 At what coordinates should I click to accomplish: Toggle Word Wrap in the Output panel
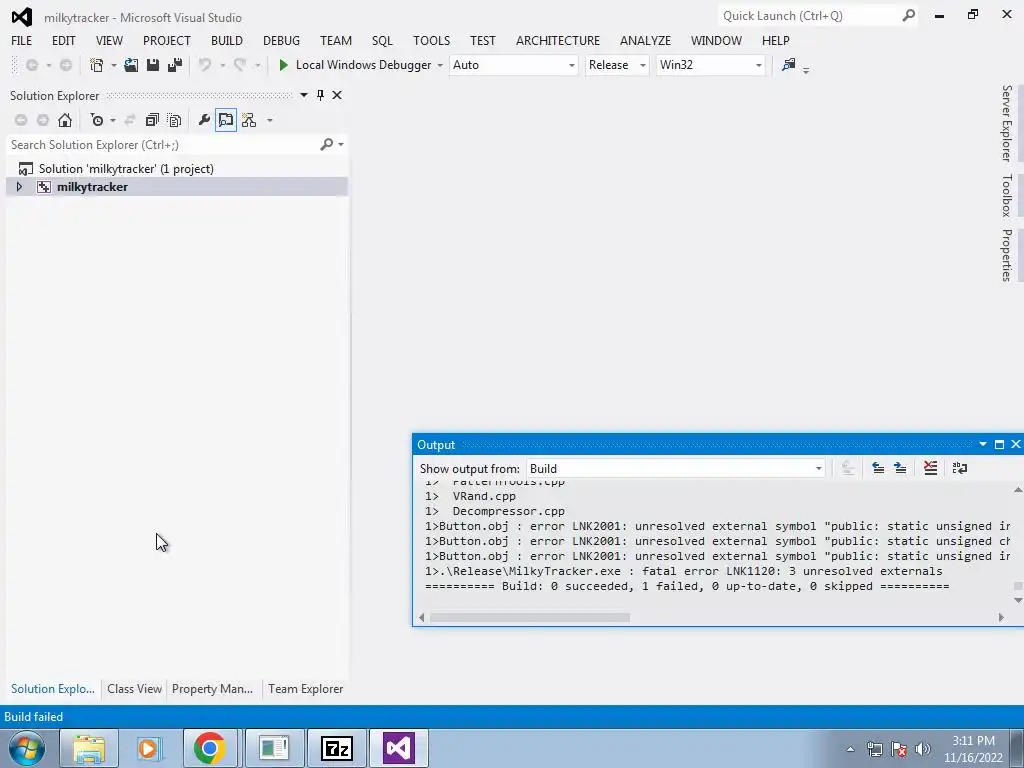pos(960,468)
